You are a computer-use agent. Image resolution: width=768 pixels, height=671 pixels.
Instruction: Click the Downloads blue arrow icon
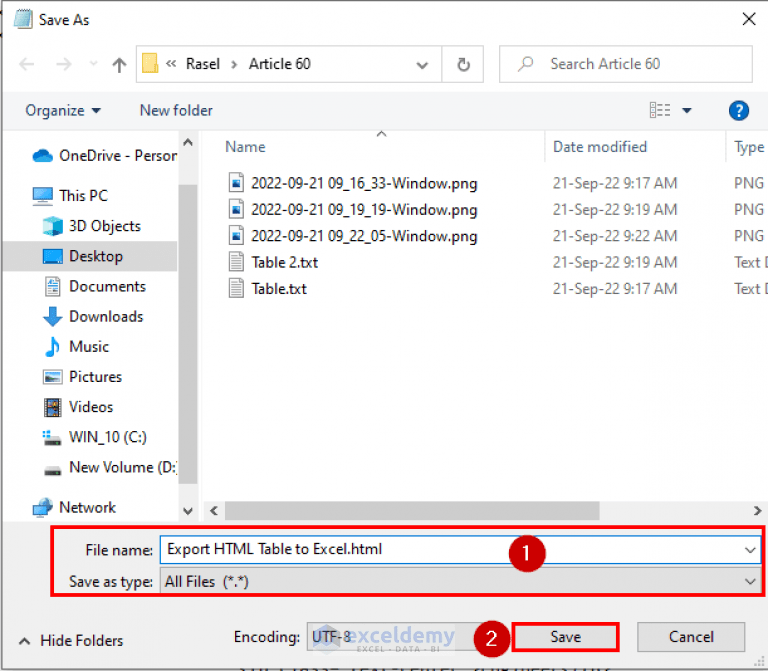point(52,317)
